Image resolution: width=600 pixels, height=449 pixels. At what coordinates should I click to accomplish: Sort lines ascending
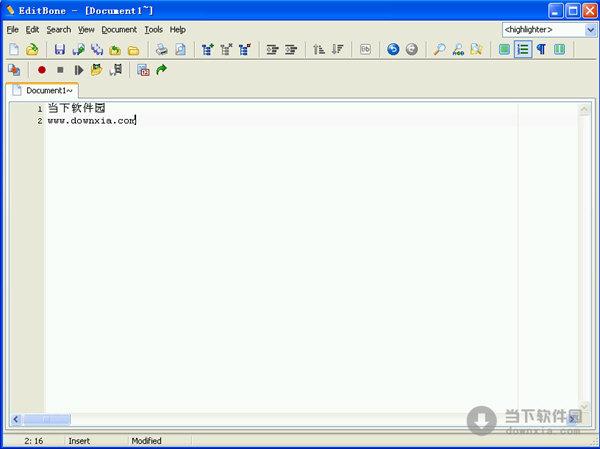[319, 49]
